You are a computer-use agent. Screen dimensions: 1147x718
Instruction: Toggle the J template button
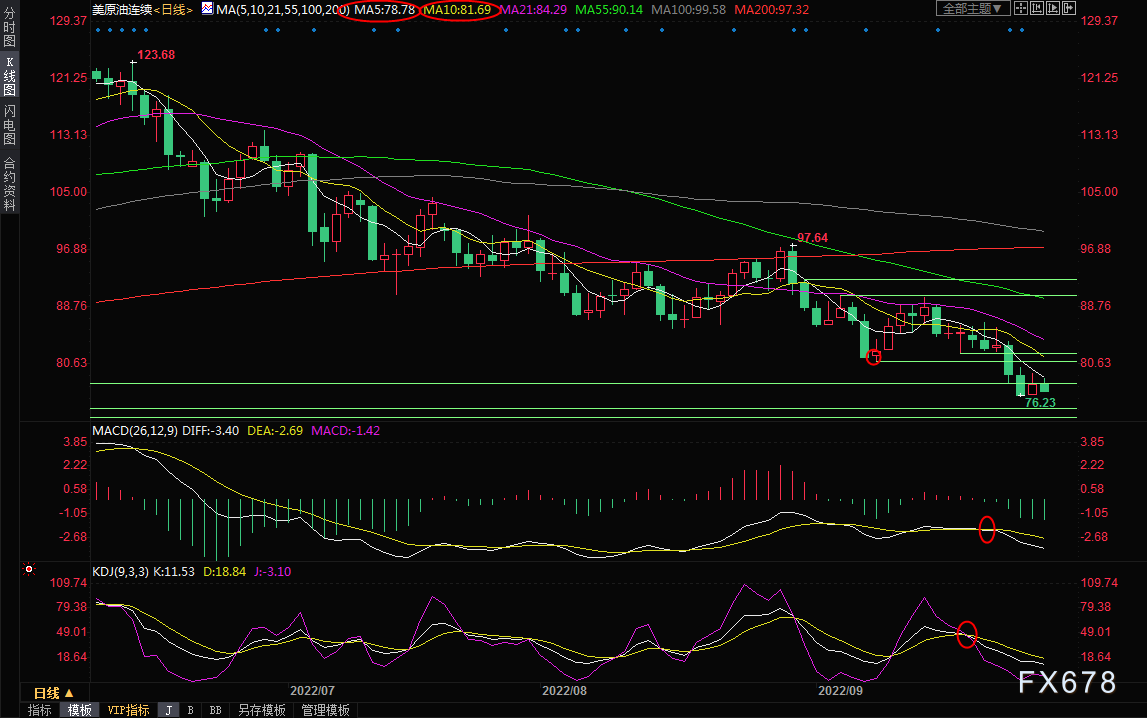coord(169,710)
